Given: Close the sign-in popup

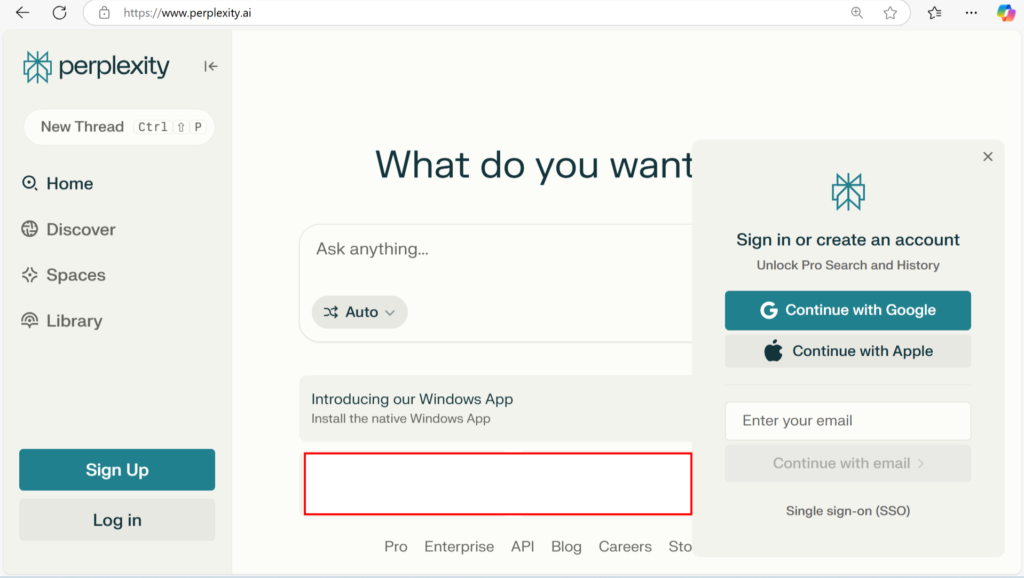Looking at the screenshot, I should (x=987, y=157).
